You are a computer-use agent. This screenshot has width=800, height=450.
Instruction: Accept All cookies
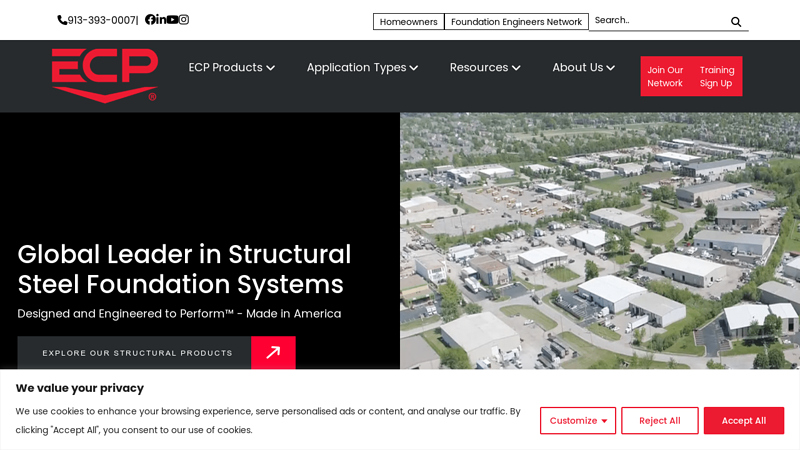click(744, 420)
